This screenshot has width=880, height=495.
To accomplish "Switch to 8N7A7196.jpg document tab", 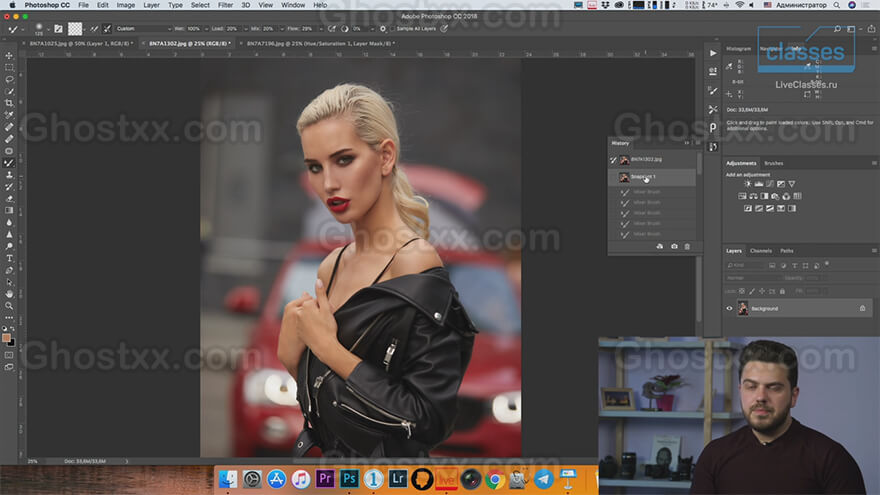I will (x=320, y=43).
